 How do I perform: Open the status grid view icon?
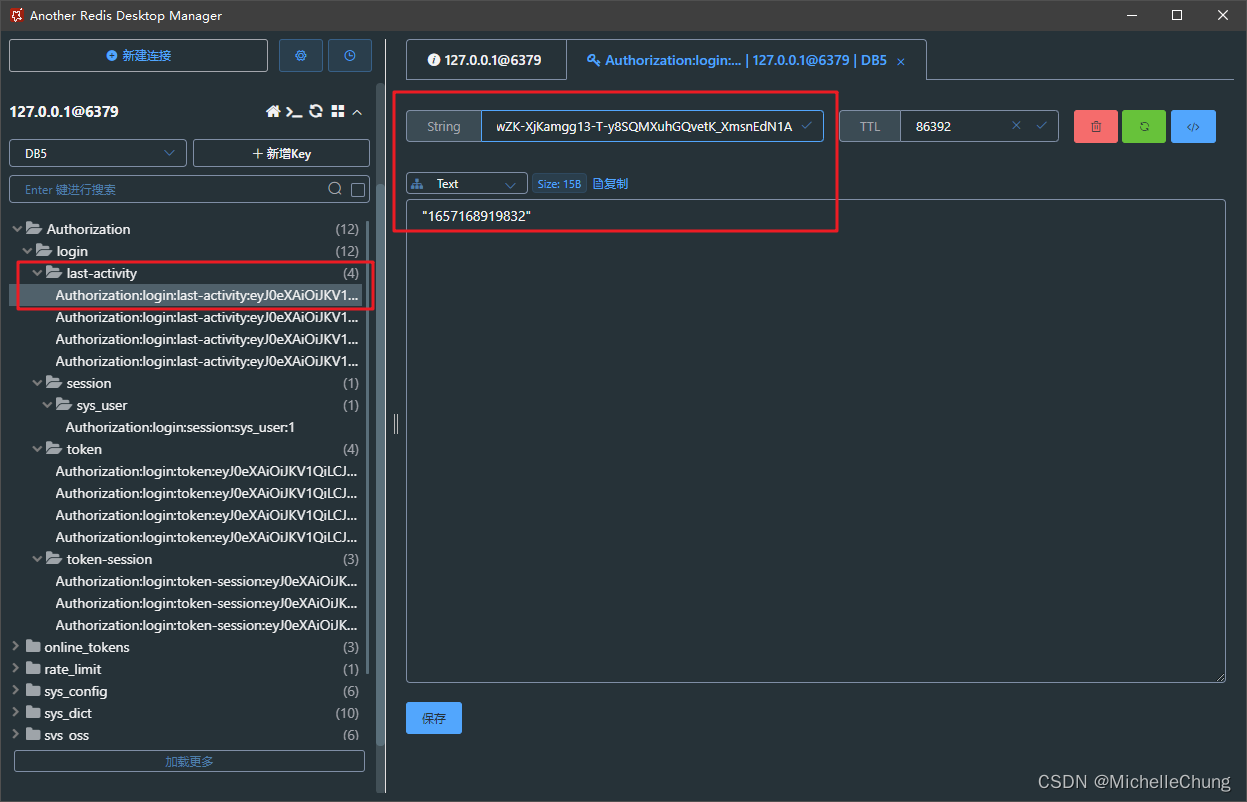tap(337, 111)
